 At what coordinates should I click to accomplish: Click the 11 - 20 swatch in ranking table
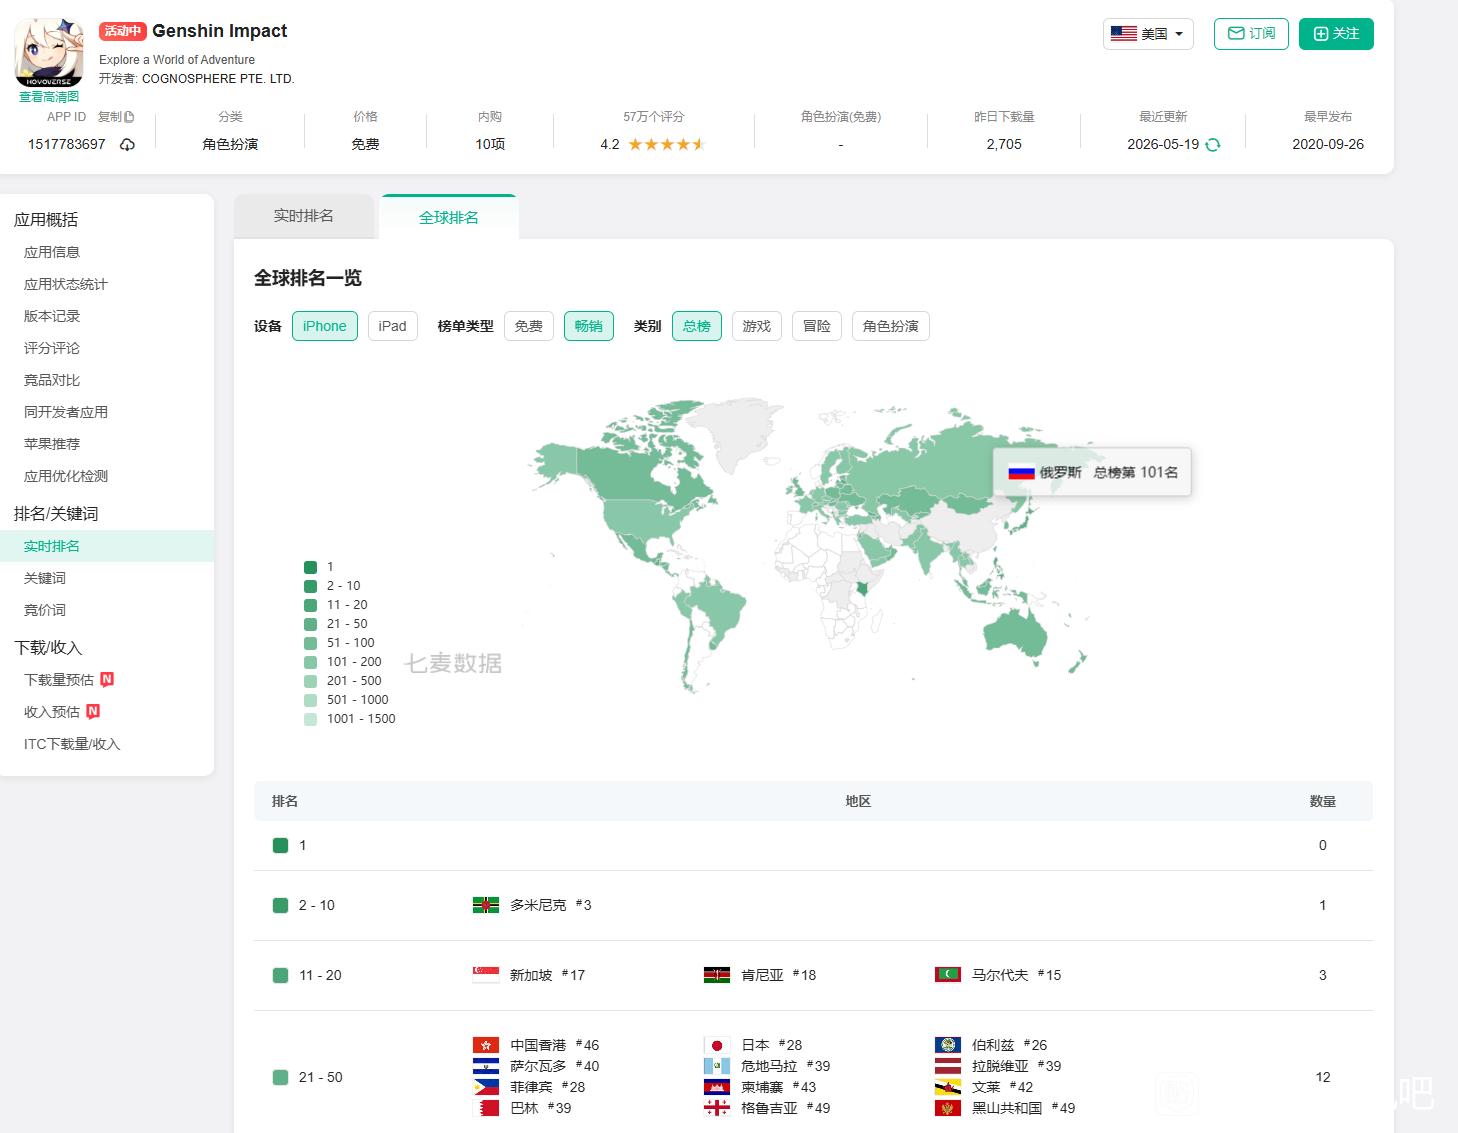pos(281,975)
